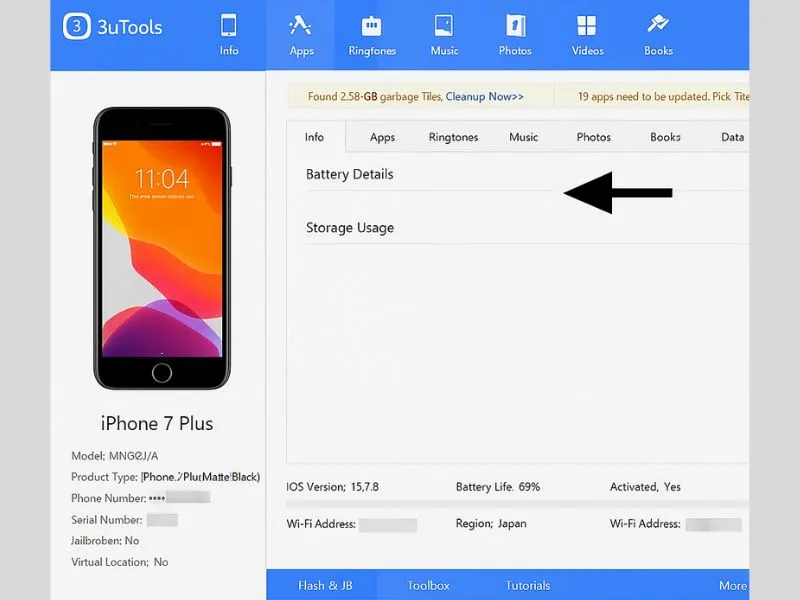Click the masked Phone Number value
Image resolution: width=800 pixels, height=600 pixels.
point(179,497)
